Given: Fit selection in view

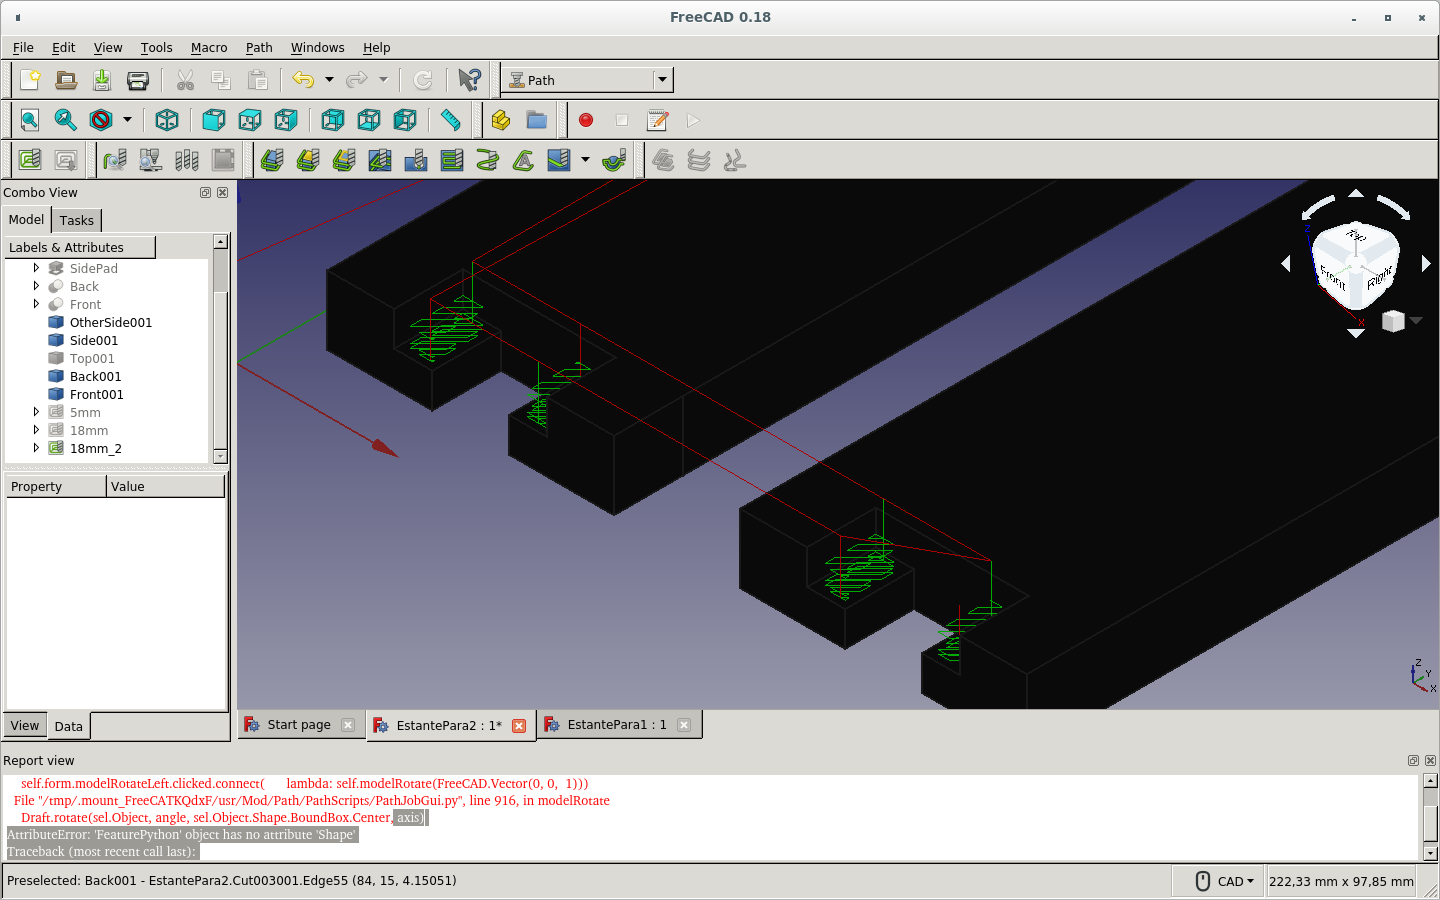Looking at the screenshot, I should click(x=66, y=120).
